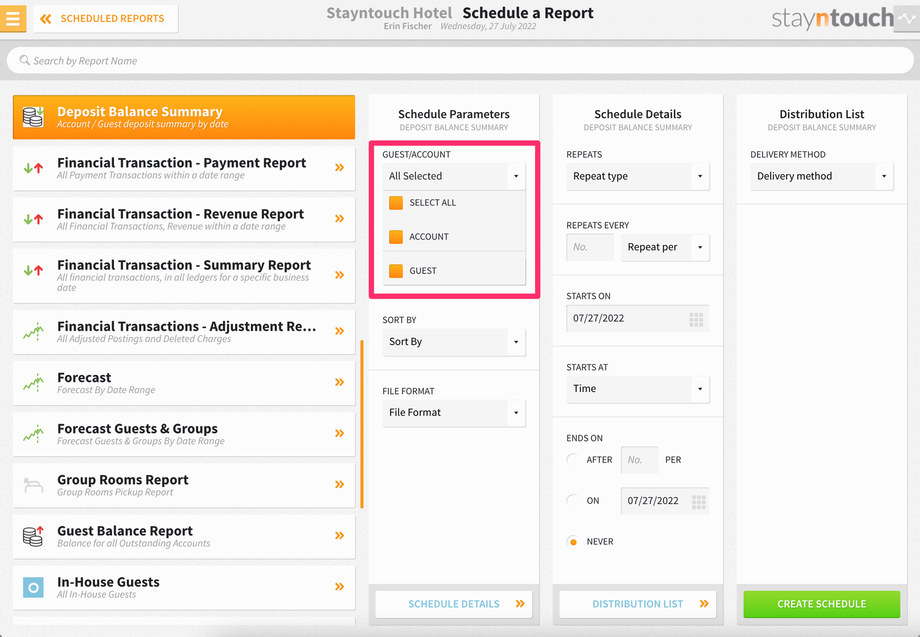Click the Ends On date field

(665, 501)
